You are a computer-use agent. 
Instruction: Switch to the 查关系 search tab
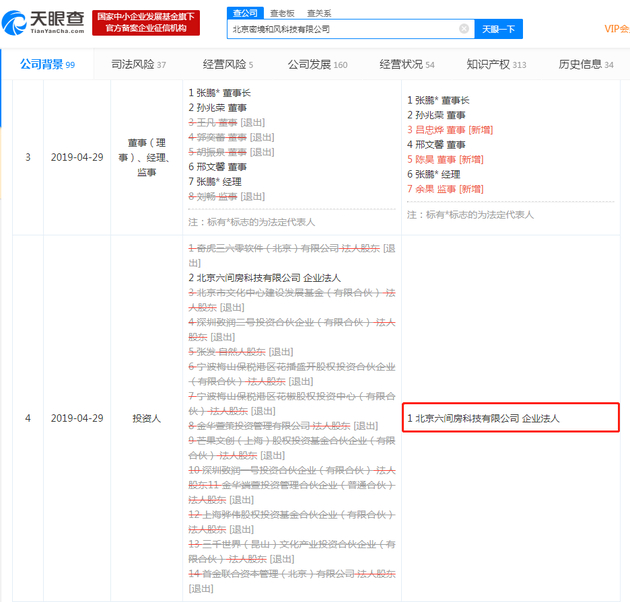tap(319, 13)
